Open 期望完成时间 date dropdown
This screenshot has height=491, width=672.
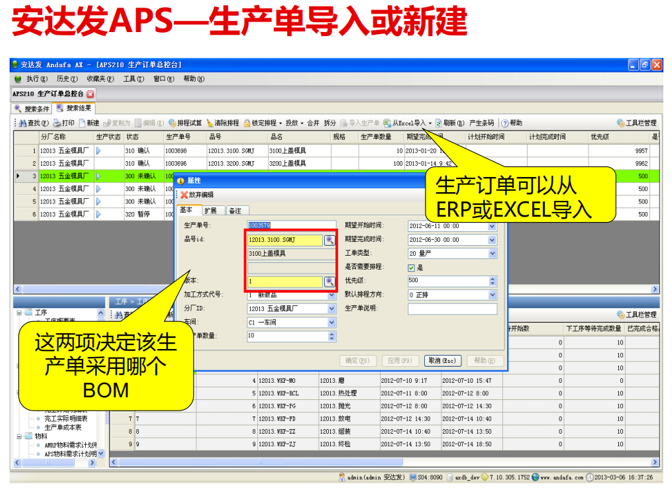click(492, 240)
